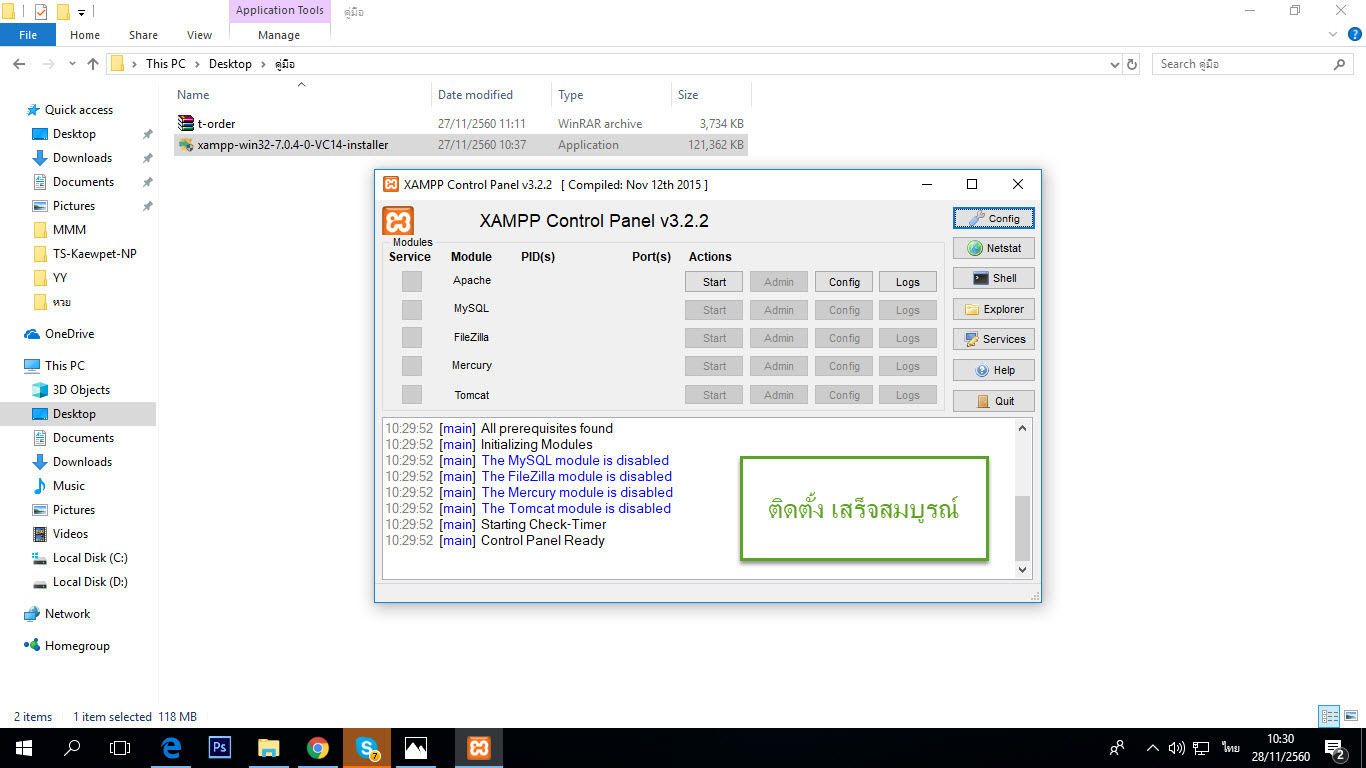The image size is (1366, 768).
Task: Select the t-order WinRAR archive file
Action: tap(461, 124)
